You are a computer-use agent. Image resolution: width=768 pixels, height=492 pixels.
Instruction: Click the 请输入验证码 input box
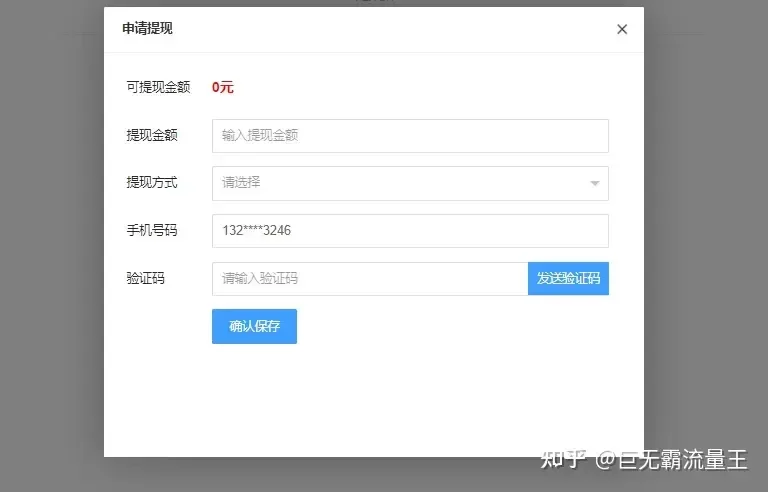[369, 279]
